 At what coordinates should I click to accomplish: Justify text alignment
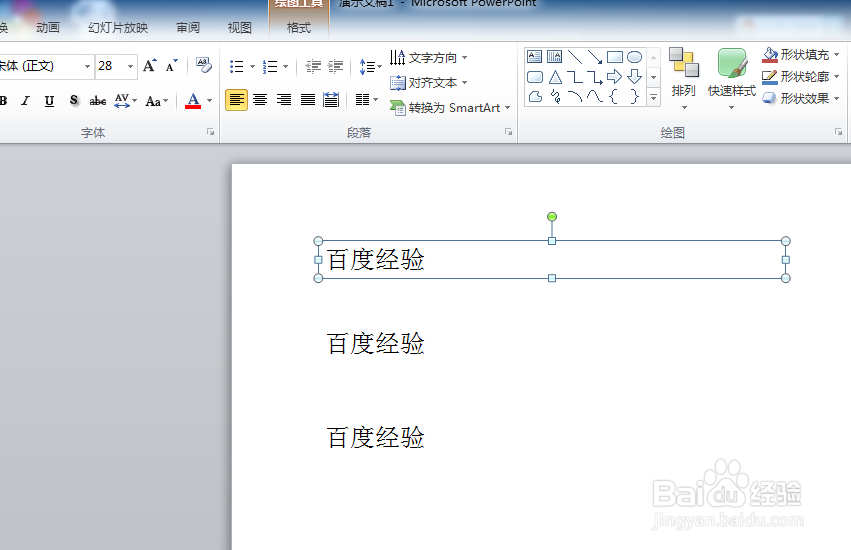308,100
